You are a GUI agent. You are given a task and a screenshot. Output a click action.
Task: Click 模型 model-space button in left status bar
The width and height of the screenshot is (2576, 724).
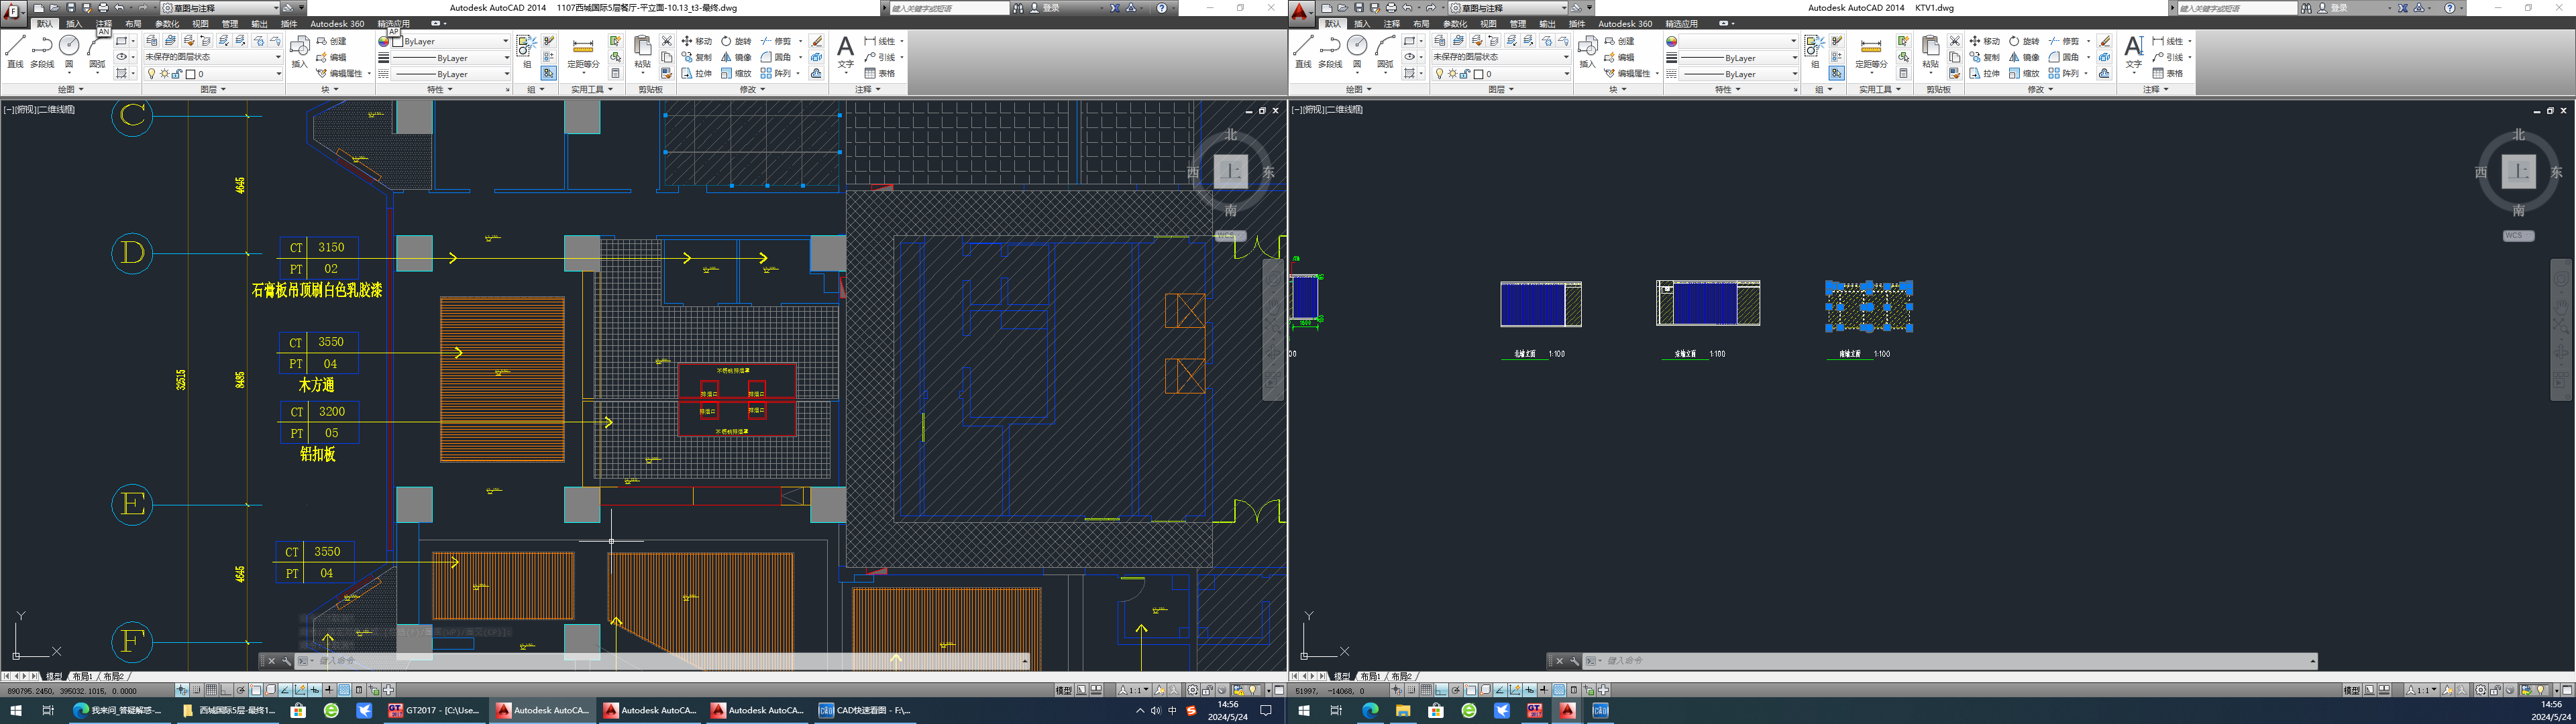coord(1063,690)
